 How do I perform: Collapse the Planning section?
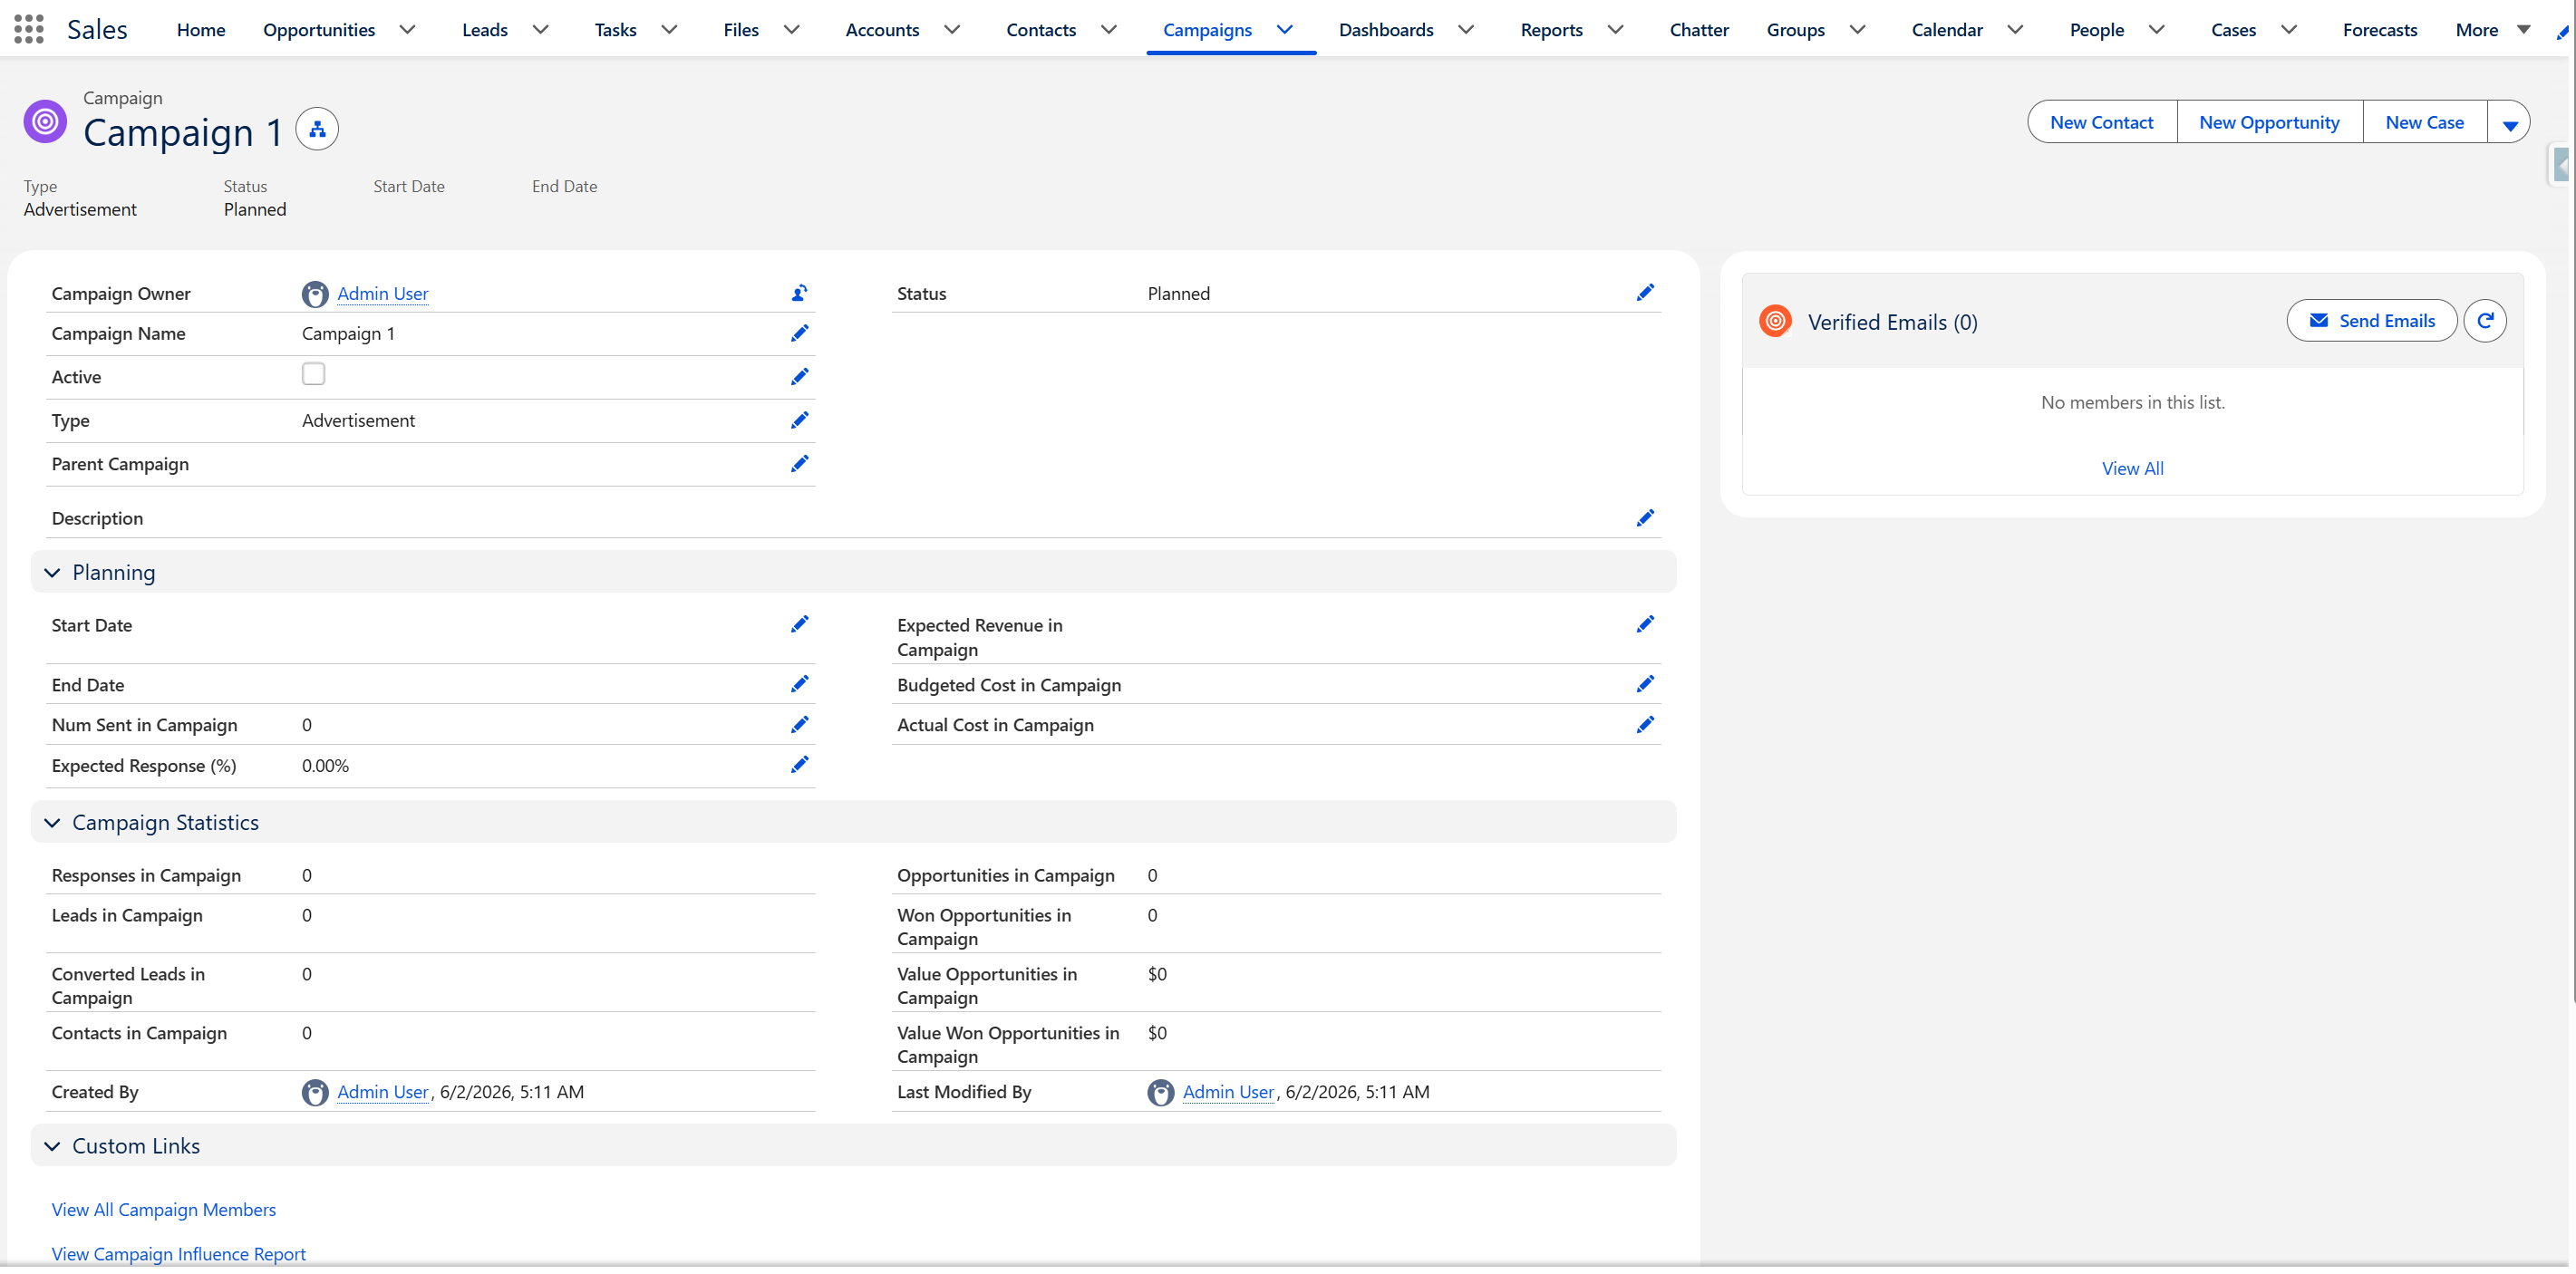[x=52, y=573]
